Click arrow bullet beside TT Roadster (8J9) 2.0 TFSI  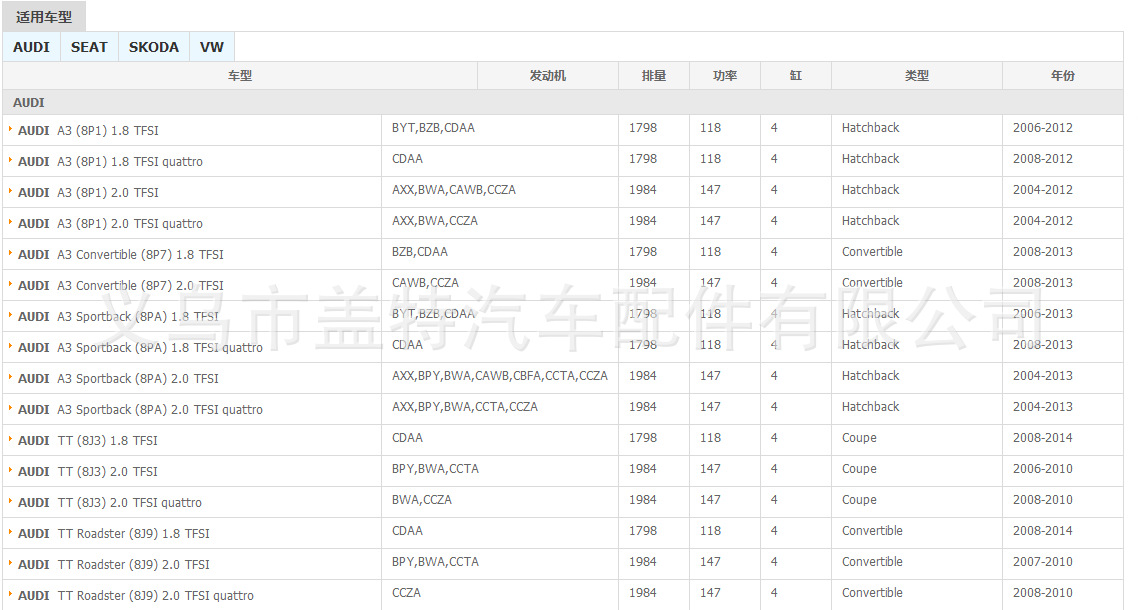(10, 564)
